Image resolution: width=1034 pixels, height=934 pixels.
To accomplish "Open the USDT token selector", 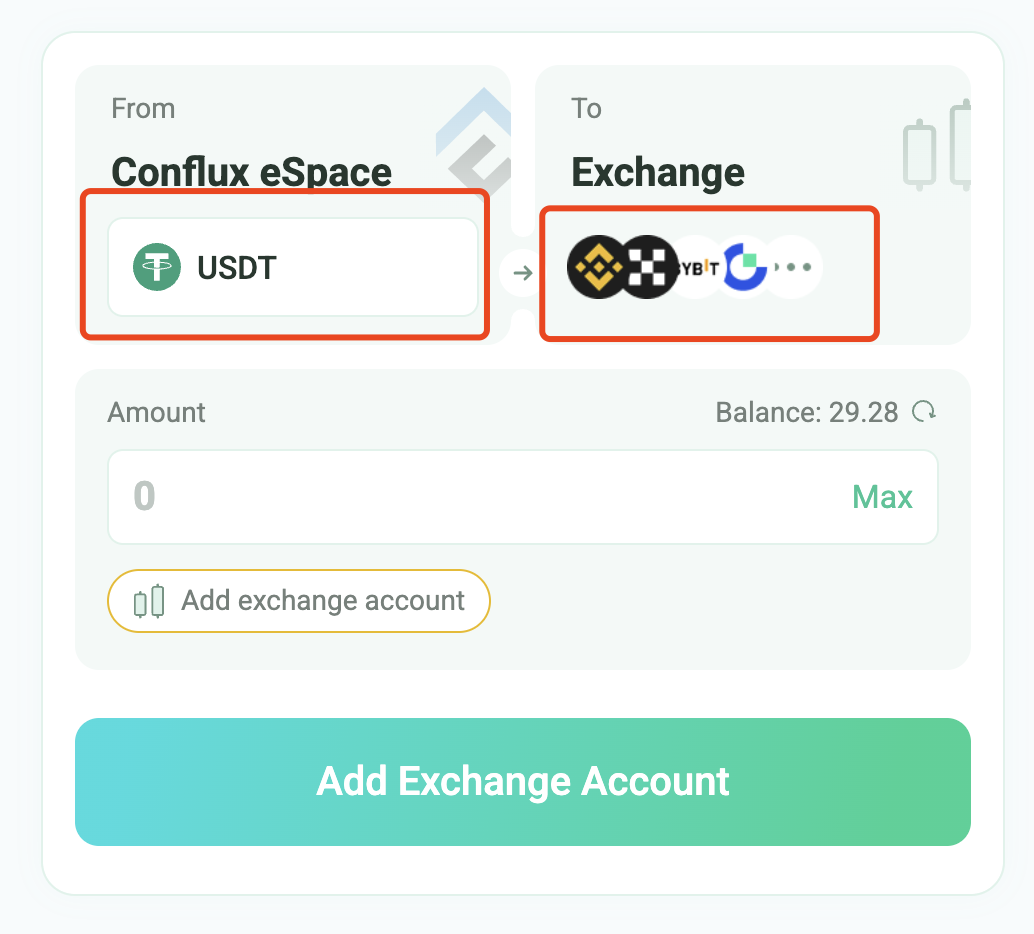I will (293, 267).
